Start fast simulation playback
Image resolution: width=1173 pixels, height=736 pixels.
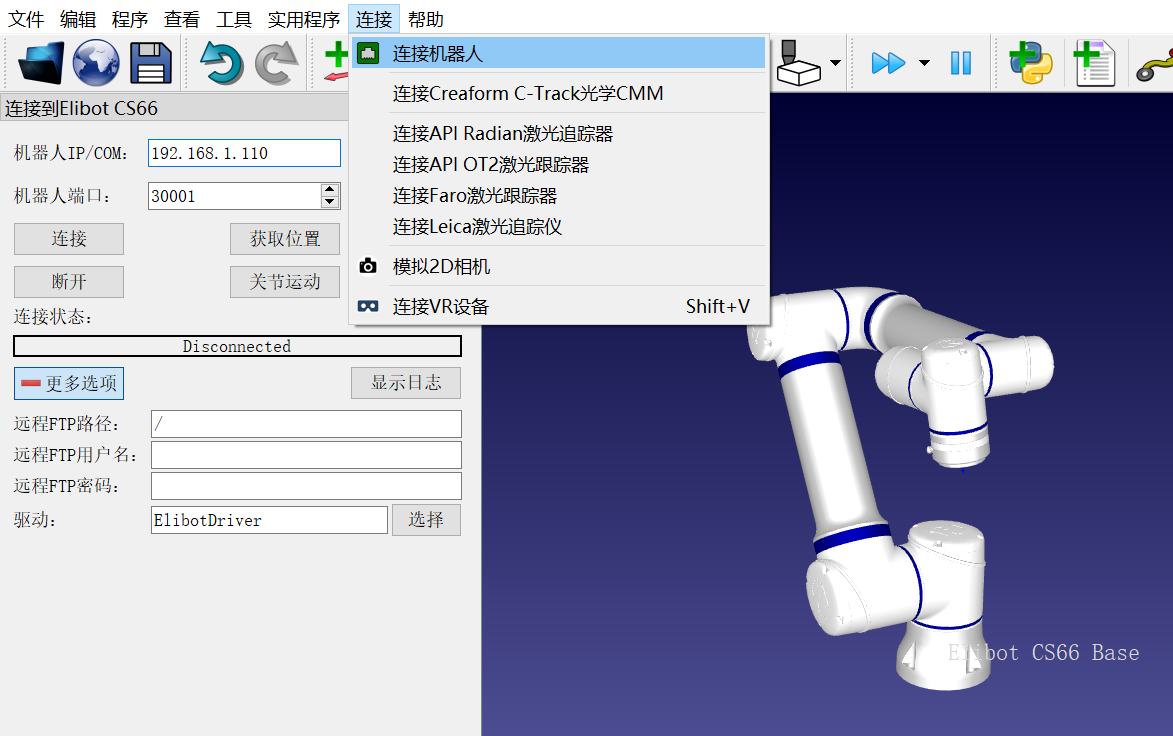[888, 63]
